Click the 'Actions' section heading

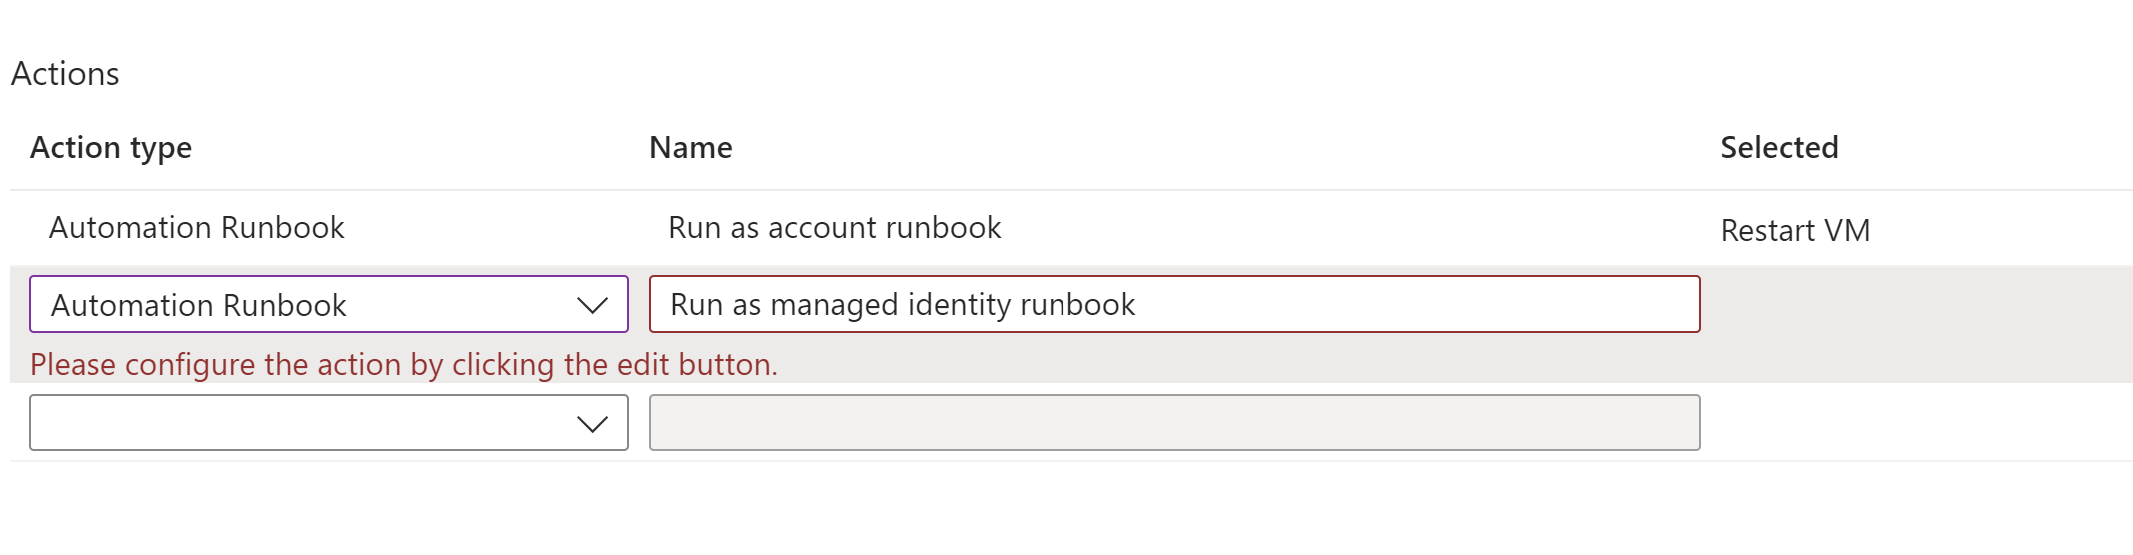(x=65, y=74)
